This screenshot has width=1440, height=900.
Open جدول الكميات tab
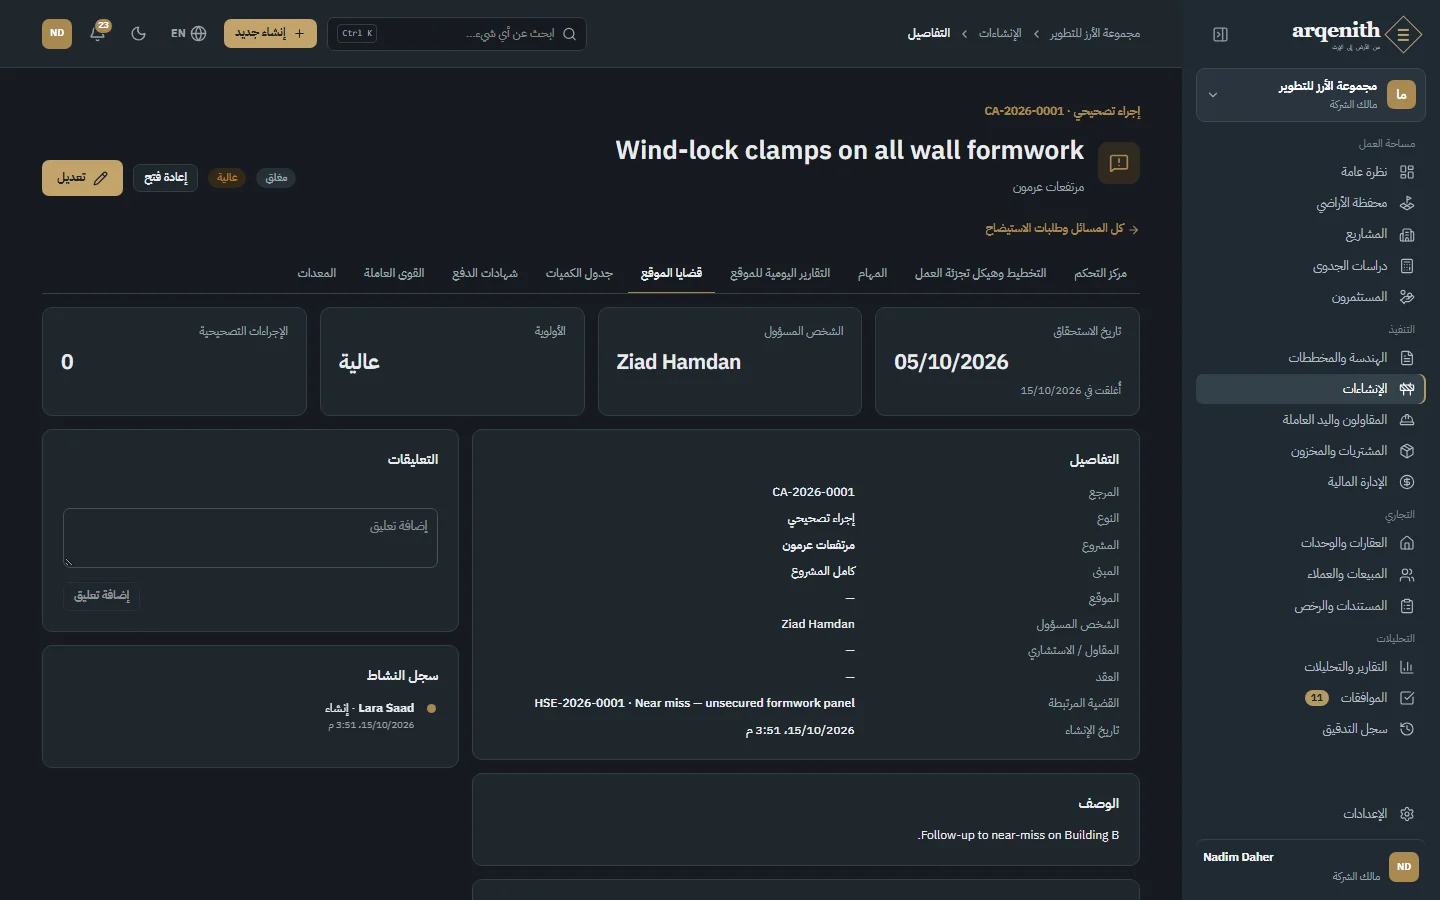579,273
